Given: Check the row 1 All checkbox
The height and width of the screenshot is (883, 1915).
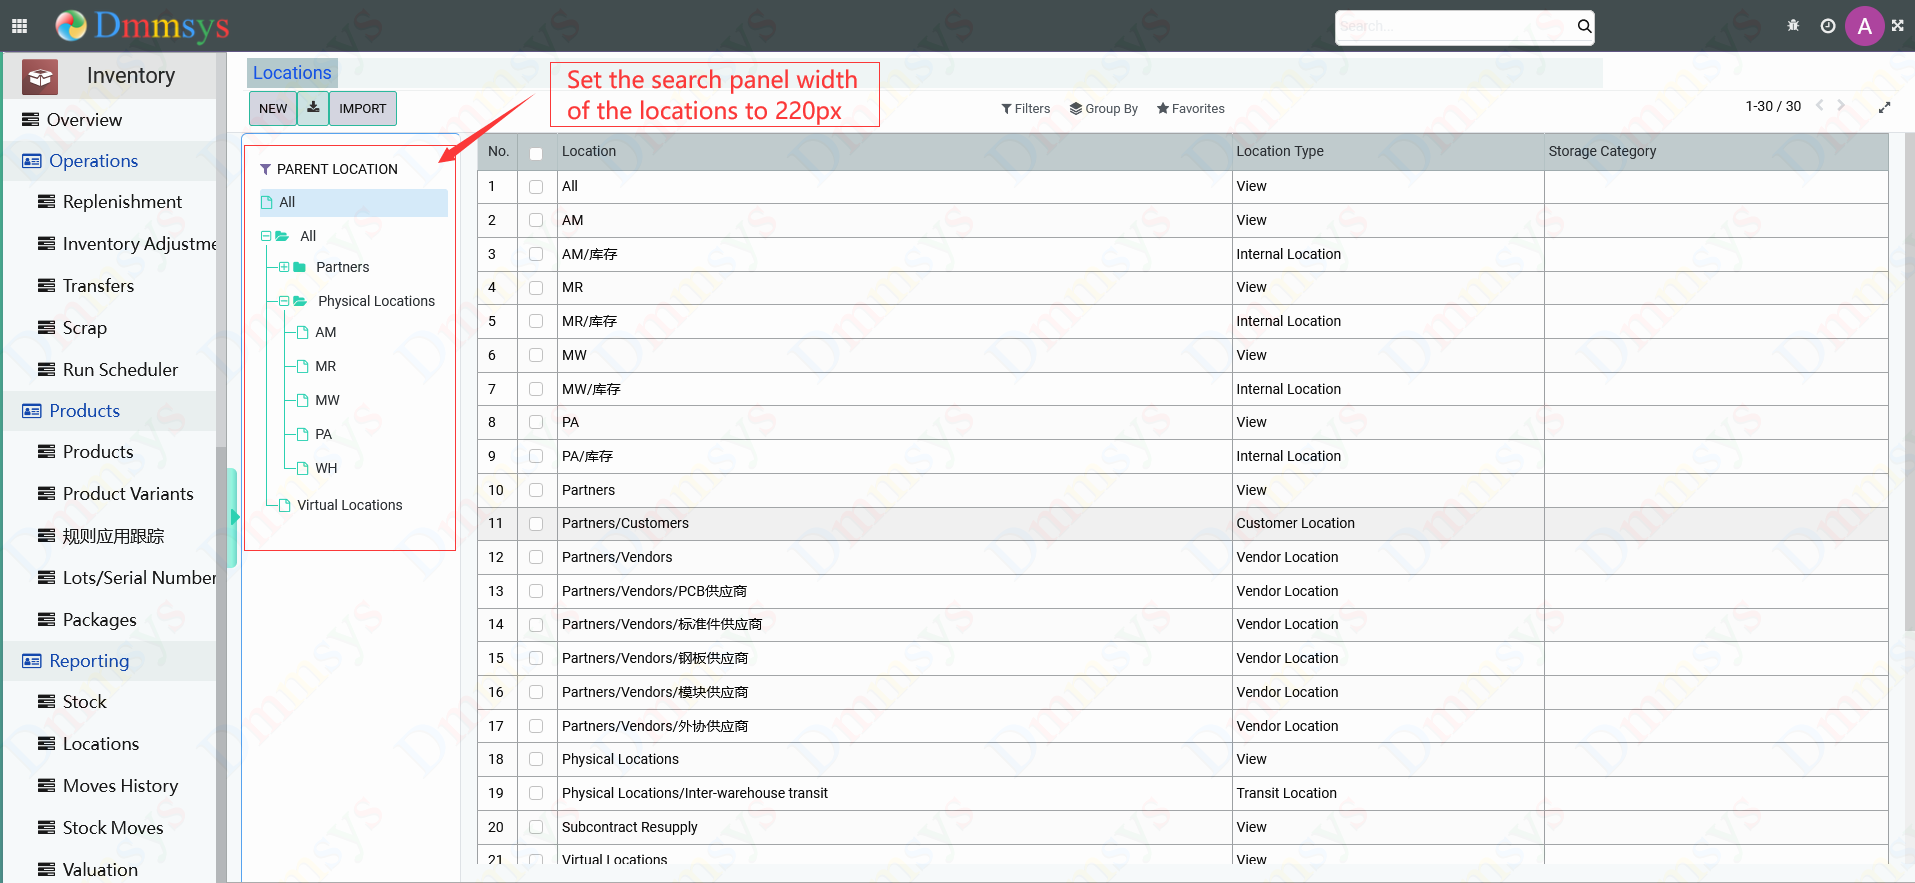Looking at the screenshot, I should (536, 187).
